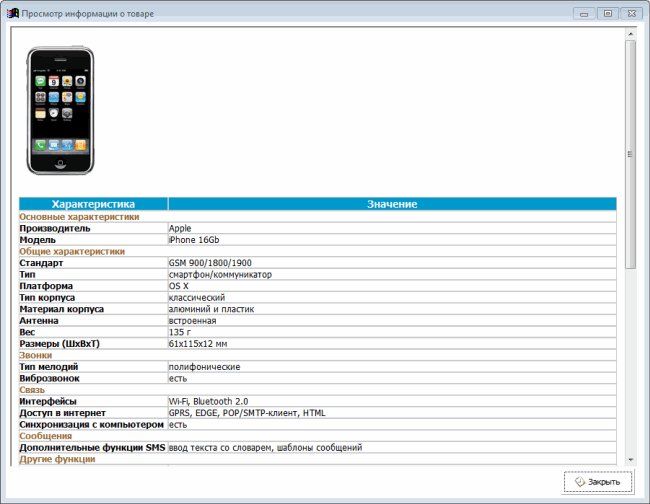
Task: Select the Интерфейсы row label
Action: 48,402
